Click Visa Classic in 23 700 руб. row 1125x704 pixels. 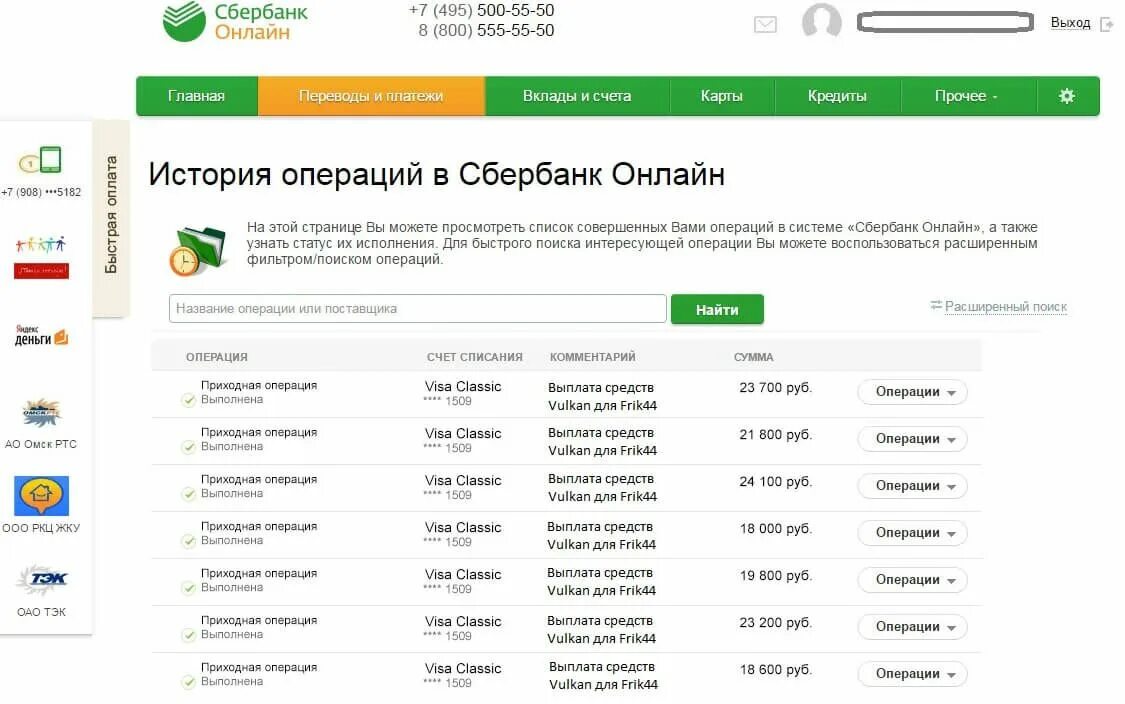pyautogui.click(x=463, y=387)
